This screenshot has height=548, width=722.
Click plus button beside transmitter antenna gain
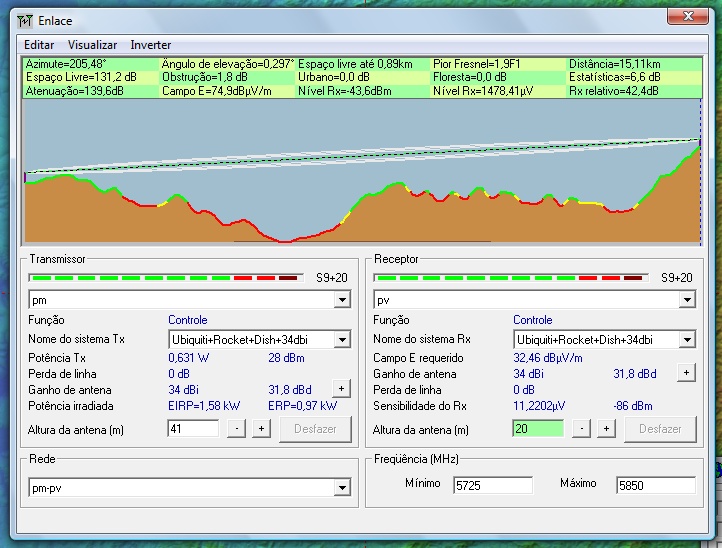[x=341, y=388]
